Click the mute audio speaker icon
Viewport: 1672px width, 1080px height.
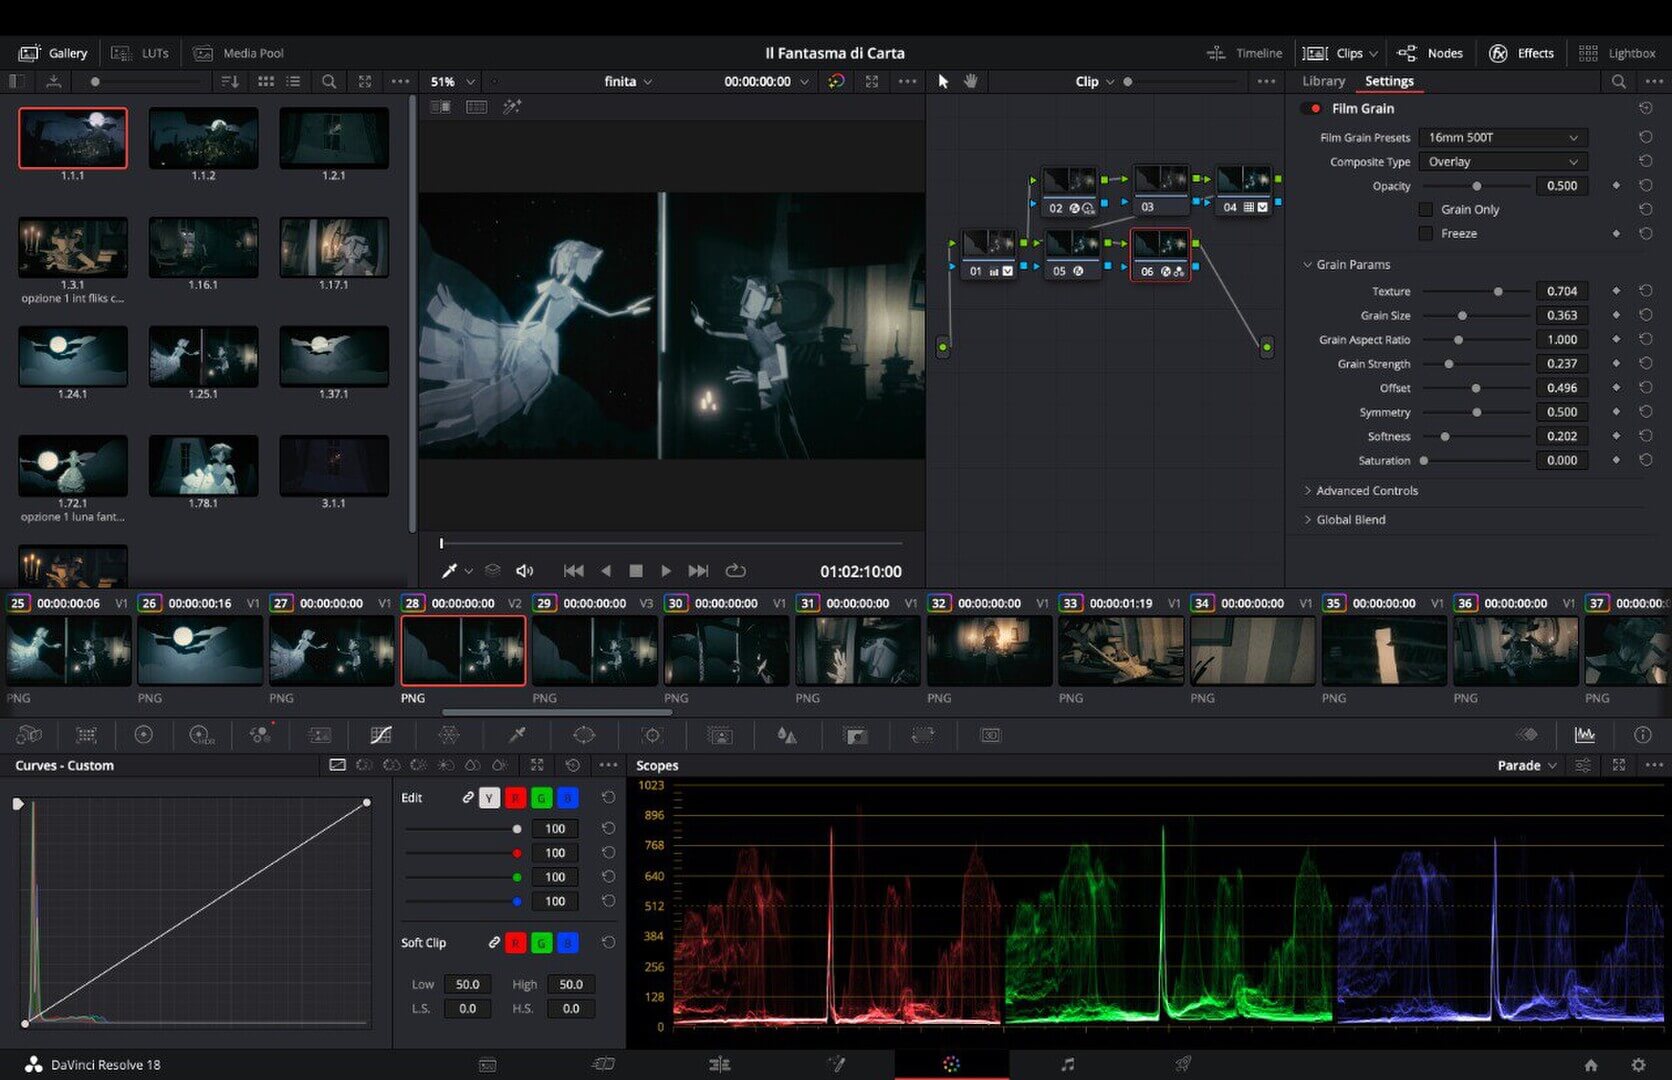pos(524,571)
